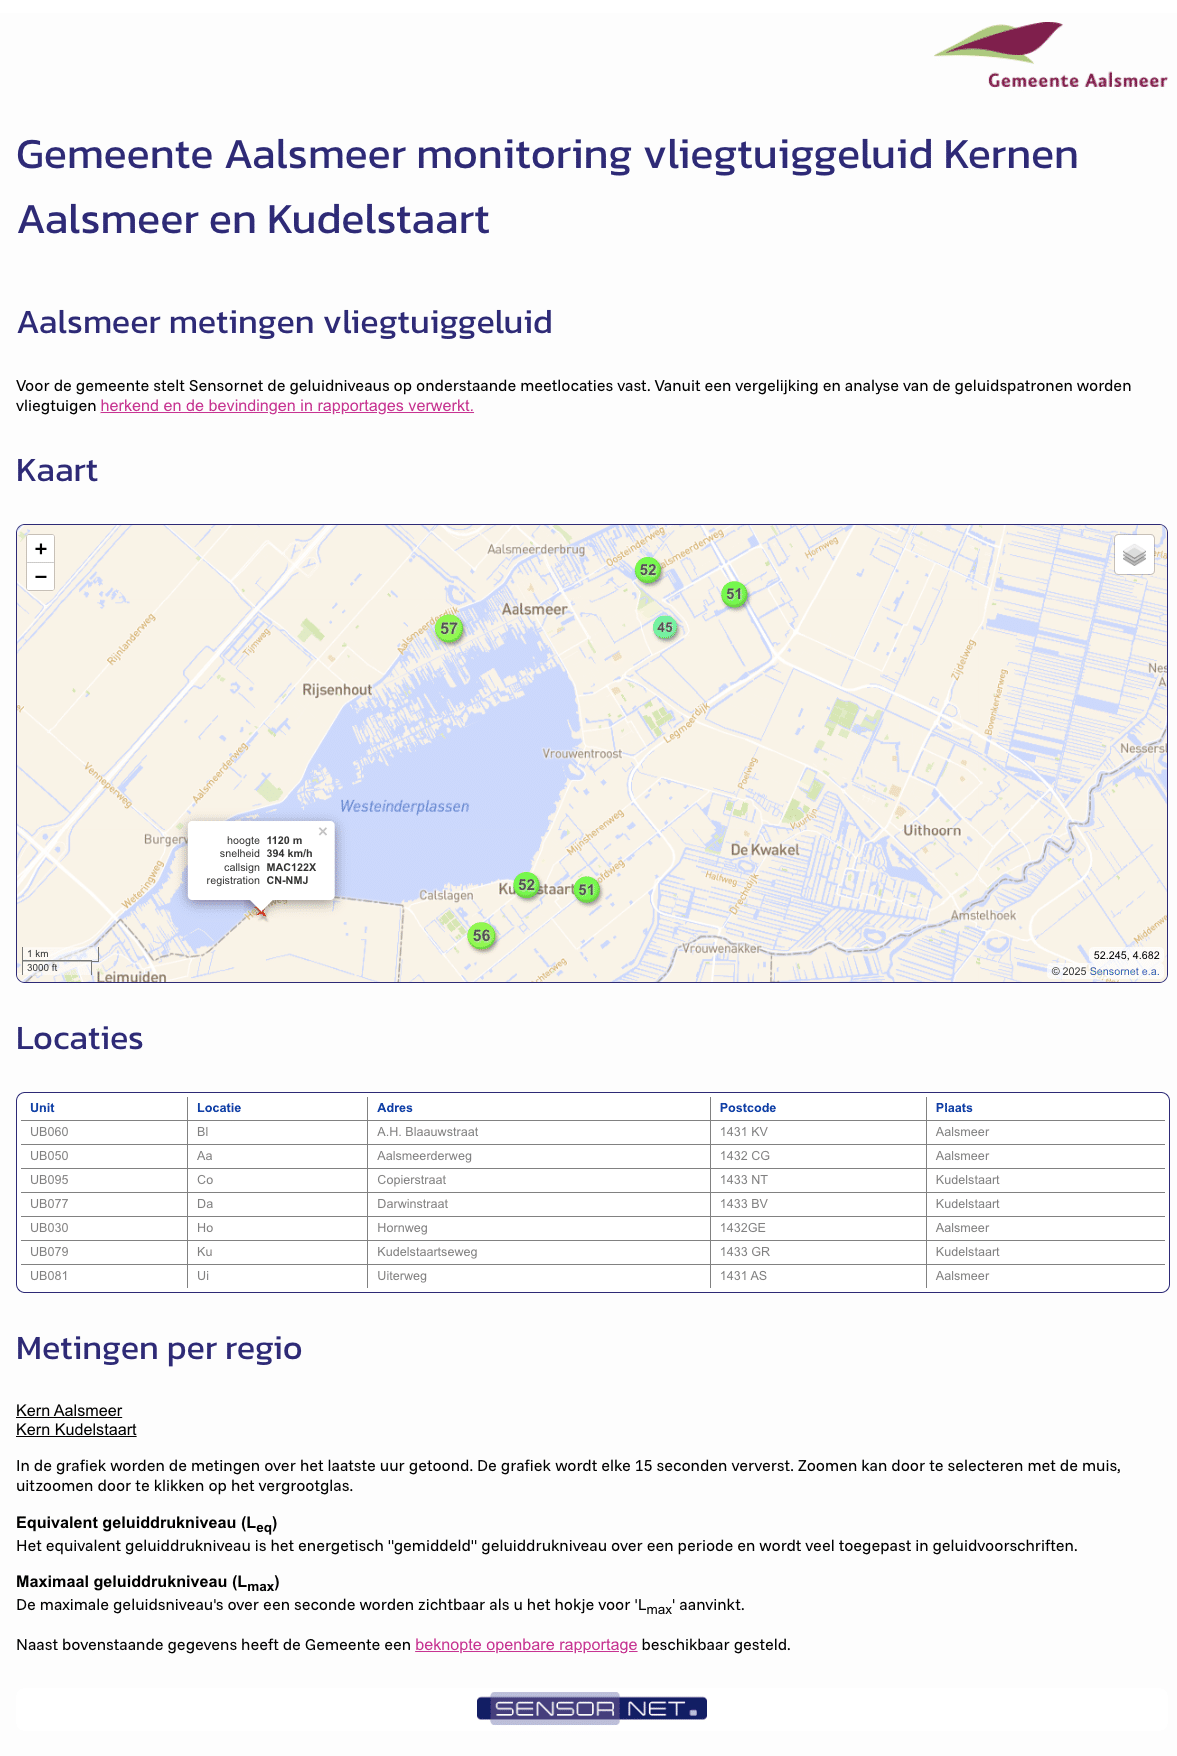
Task: Click the Westeinderplassen lake label on map
Action: [x=404, y=807]
